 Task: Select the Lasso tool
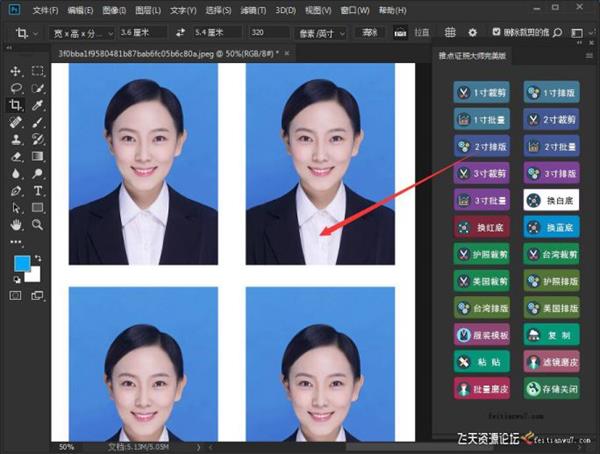click(15, 88)
